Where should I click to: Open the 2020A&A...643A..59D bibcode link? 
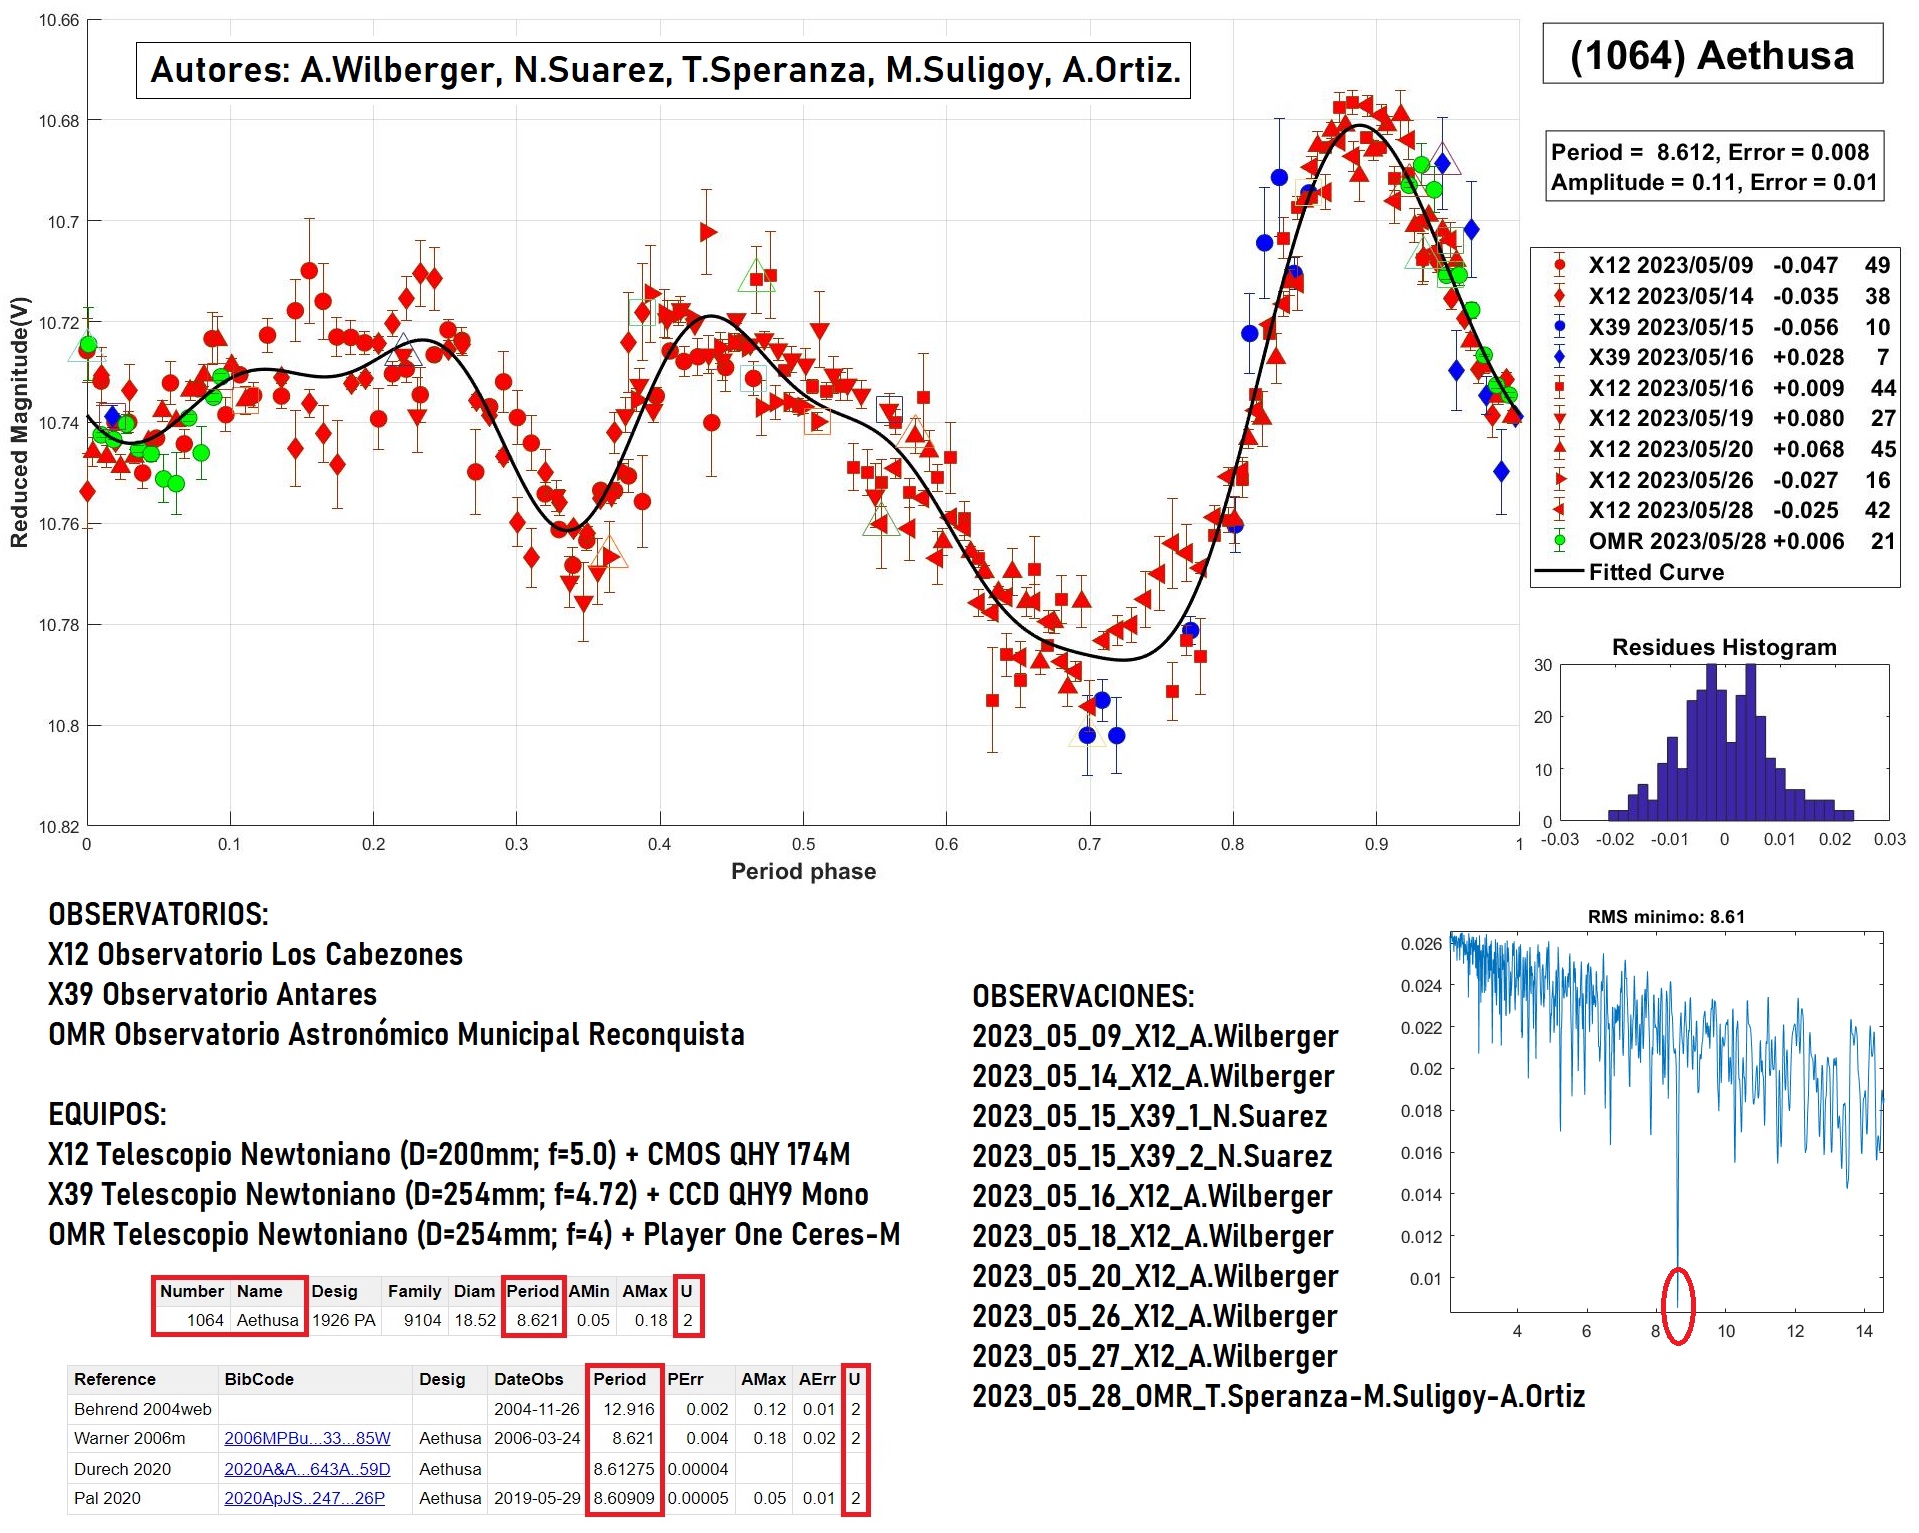tap(307, 1469)
